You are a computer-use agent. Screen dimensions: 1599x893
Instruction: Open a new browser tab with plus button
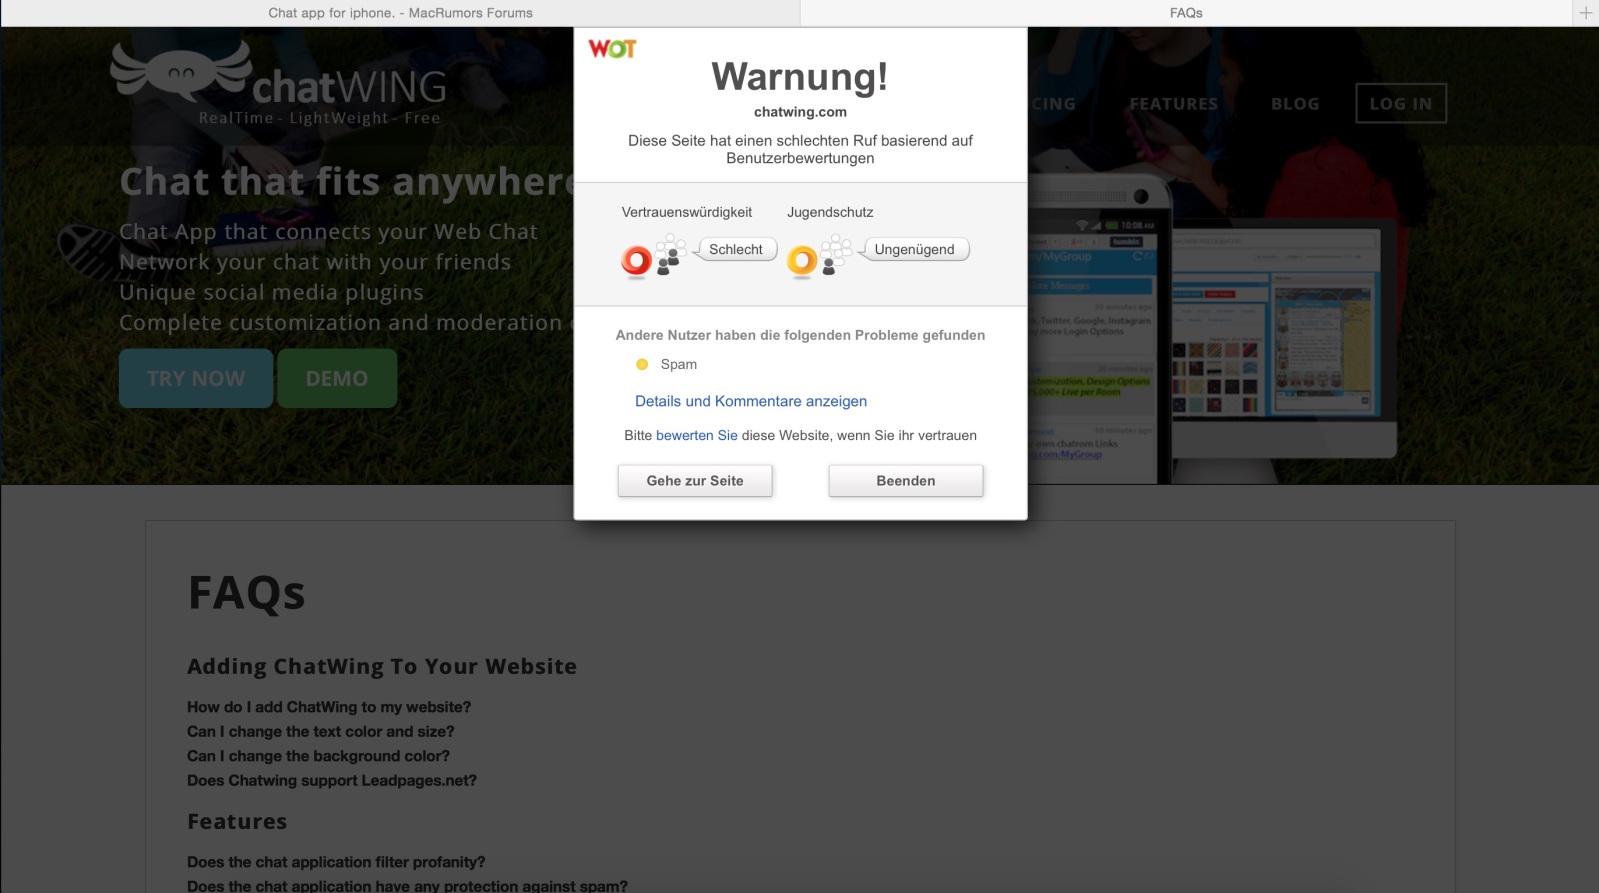1585,13
